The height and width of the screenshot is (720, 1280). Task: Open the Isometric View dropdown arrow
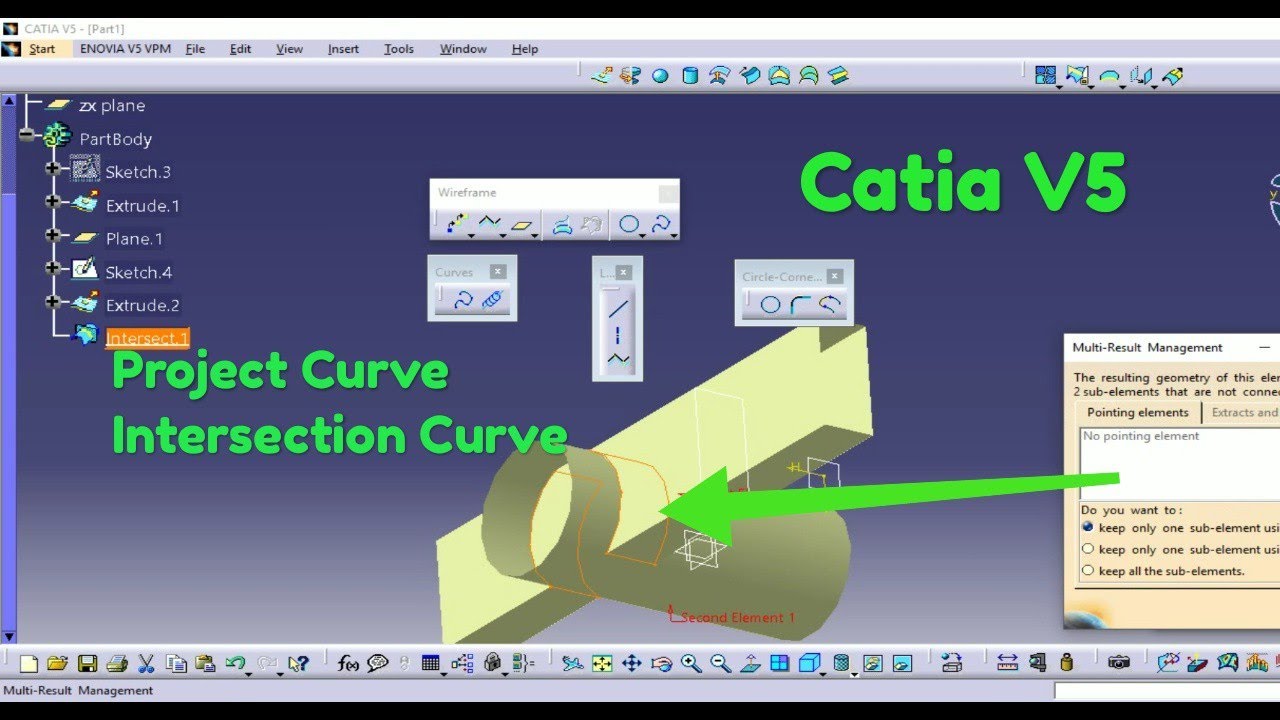tap(824, 673)
